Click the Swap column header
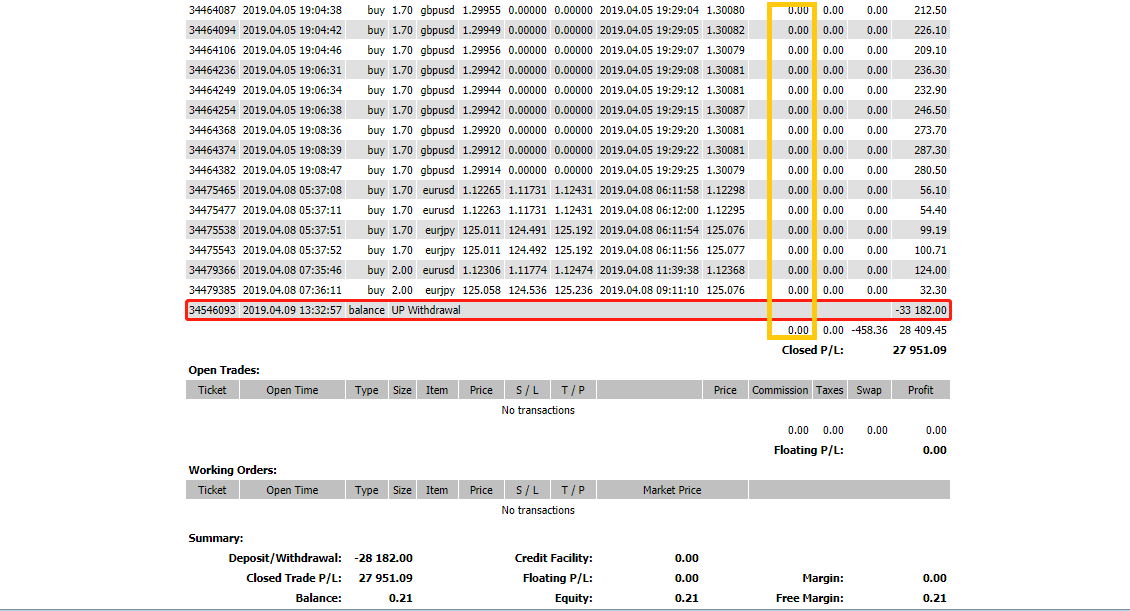1130x611 pixels. (869, 390)
